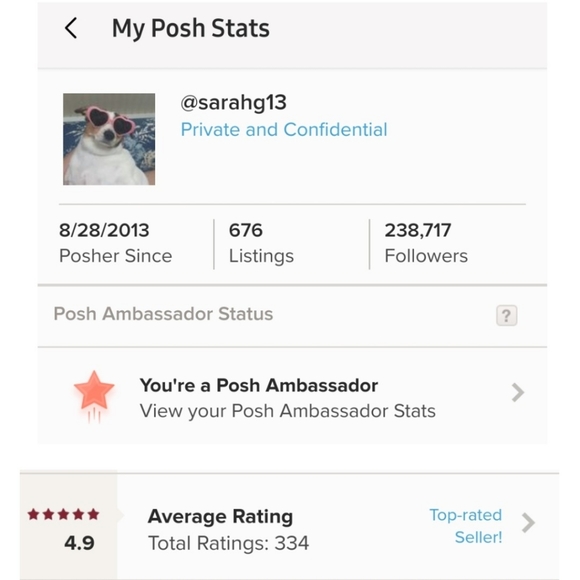Select the @sarahg13 username
580x580 pixels.
tap(233, 102)
